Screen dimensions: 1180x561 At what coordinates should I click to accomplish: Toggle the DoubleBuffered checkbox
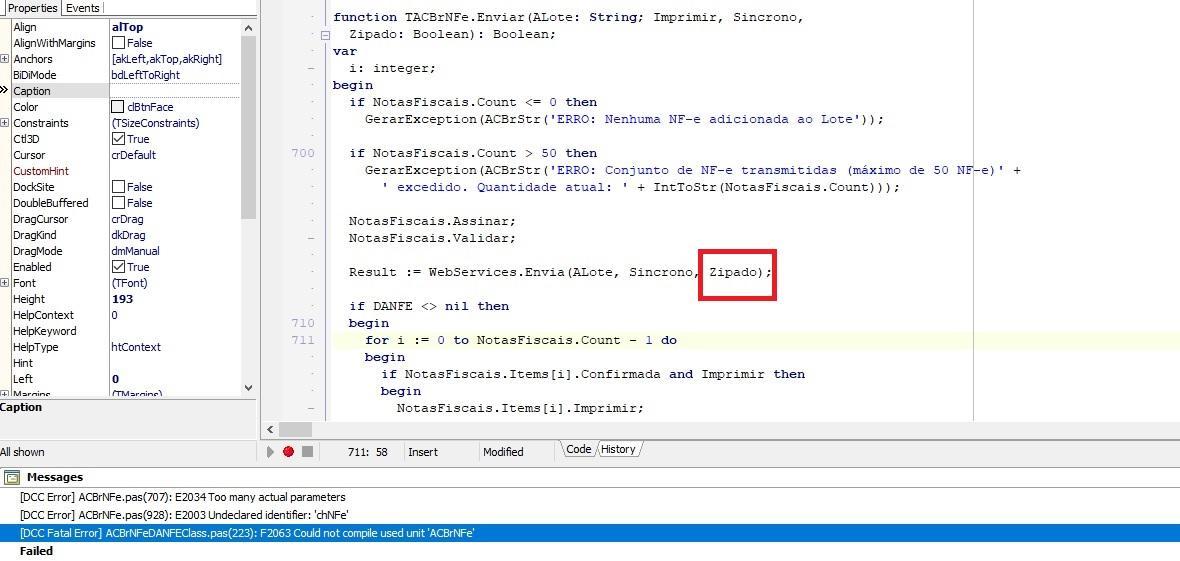tap(118, 203)
